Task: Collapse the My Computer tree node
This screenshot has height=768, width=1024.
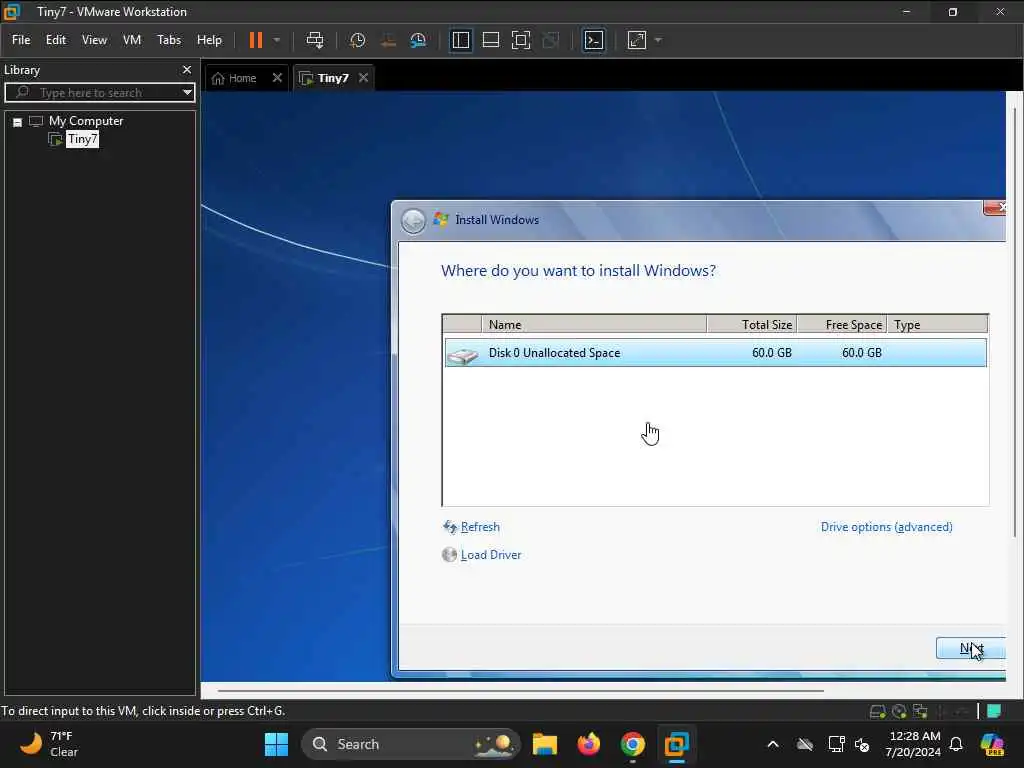Action: coord(18,121)
